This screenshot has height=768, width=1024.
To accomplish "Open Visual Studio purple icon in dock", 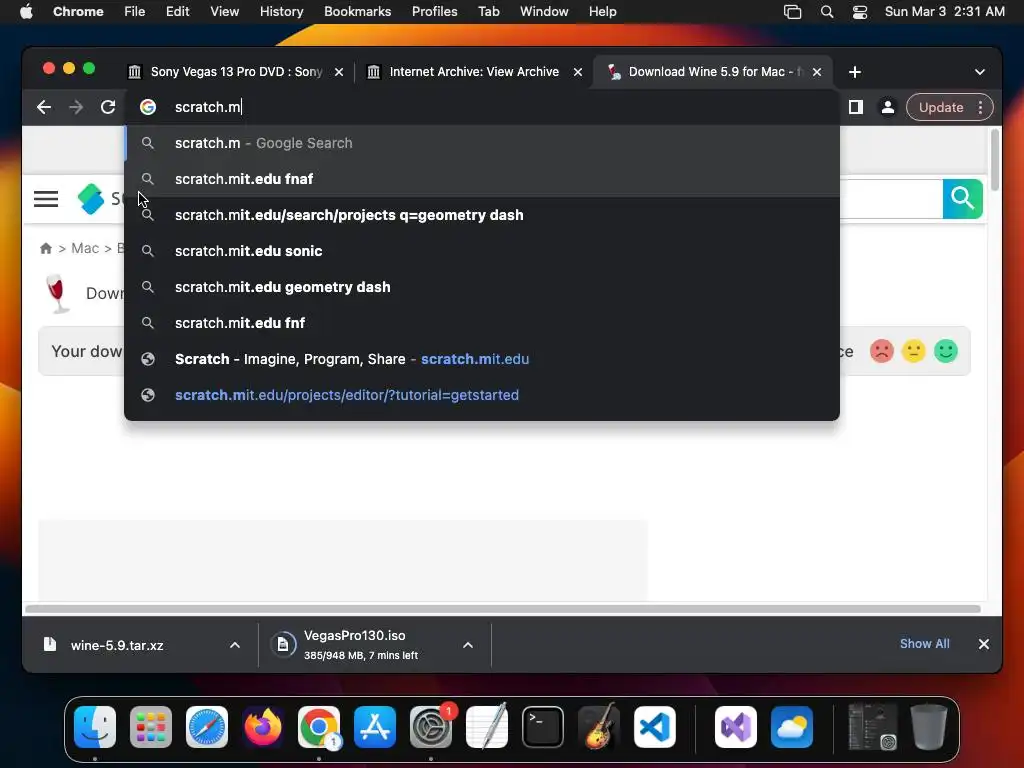I will coord(736,727).
